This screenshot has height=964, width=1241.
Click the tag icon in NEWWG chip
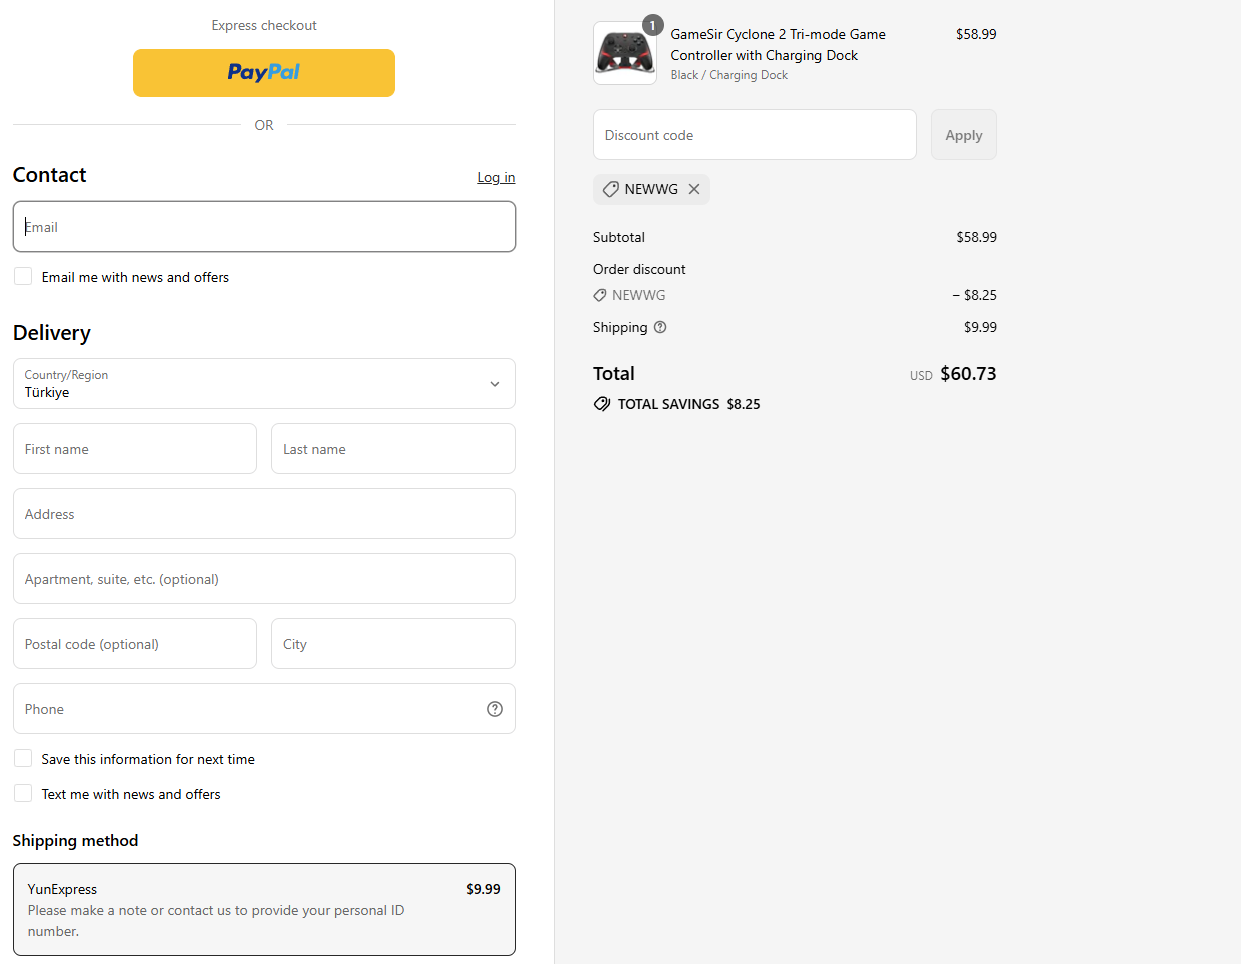pyautogui.click(x=610, y=189)
